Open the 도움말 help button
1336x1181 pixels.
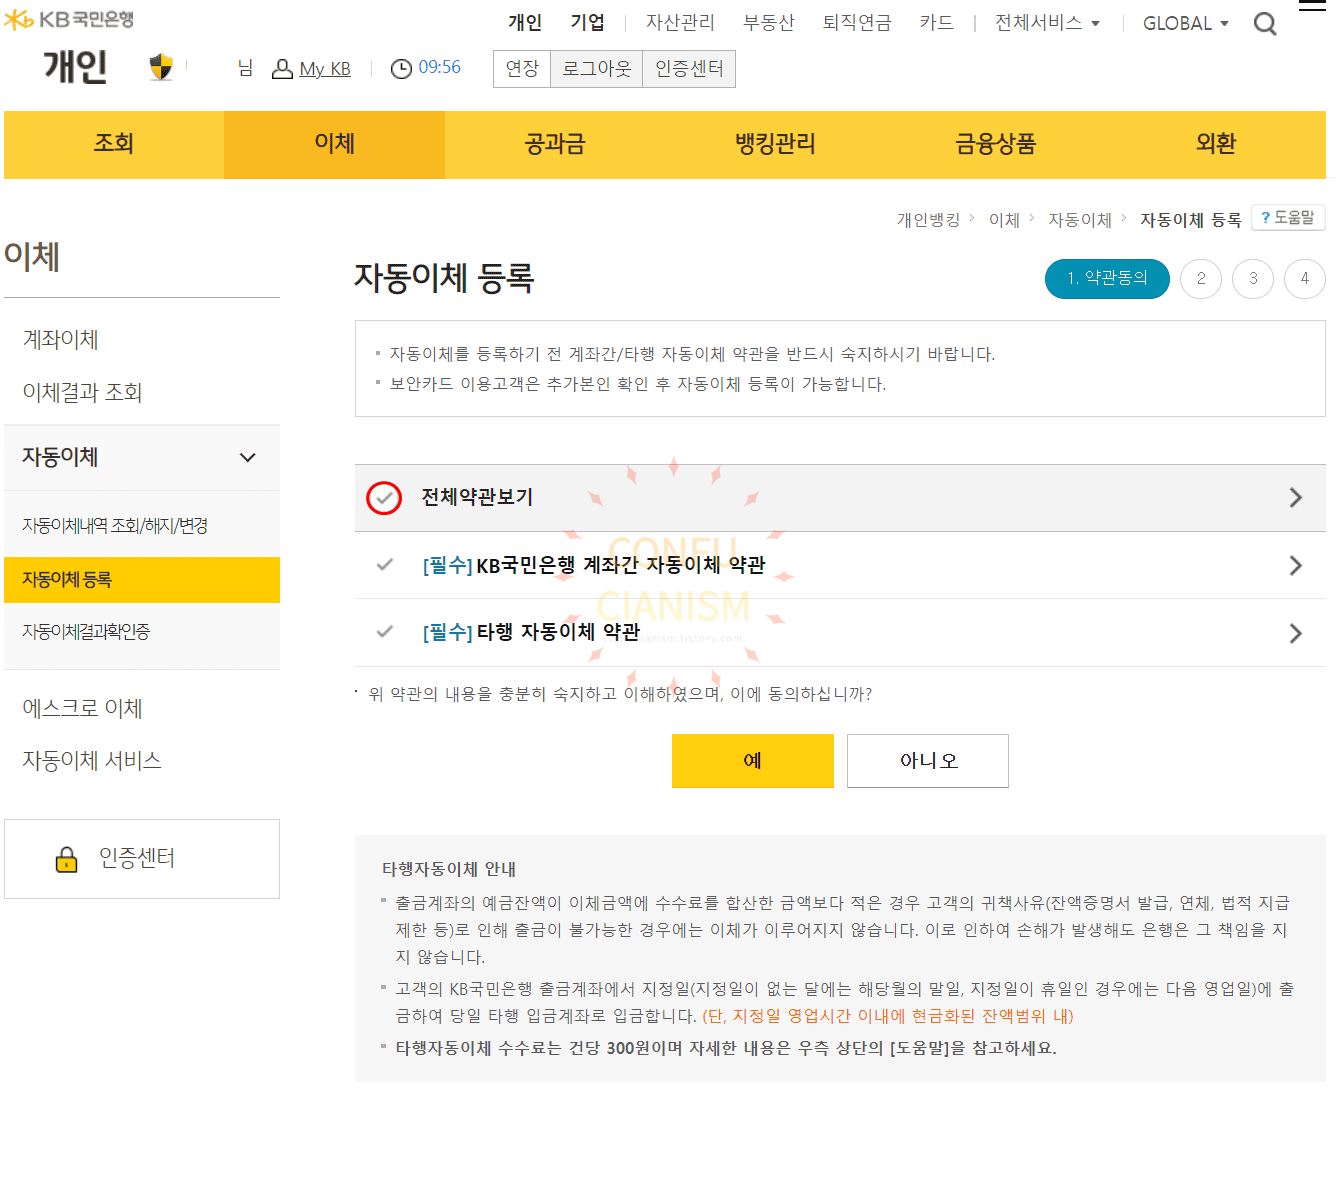click(1288, 217)
